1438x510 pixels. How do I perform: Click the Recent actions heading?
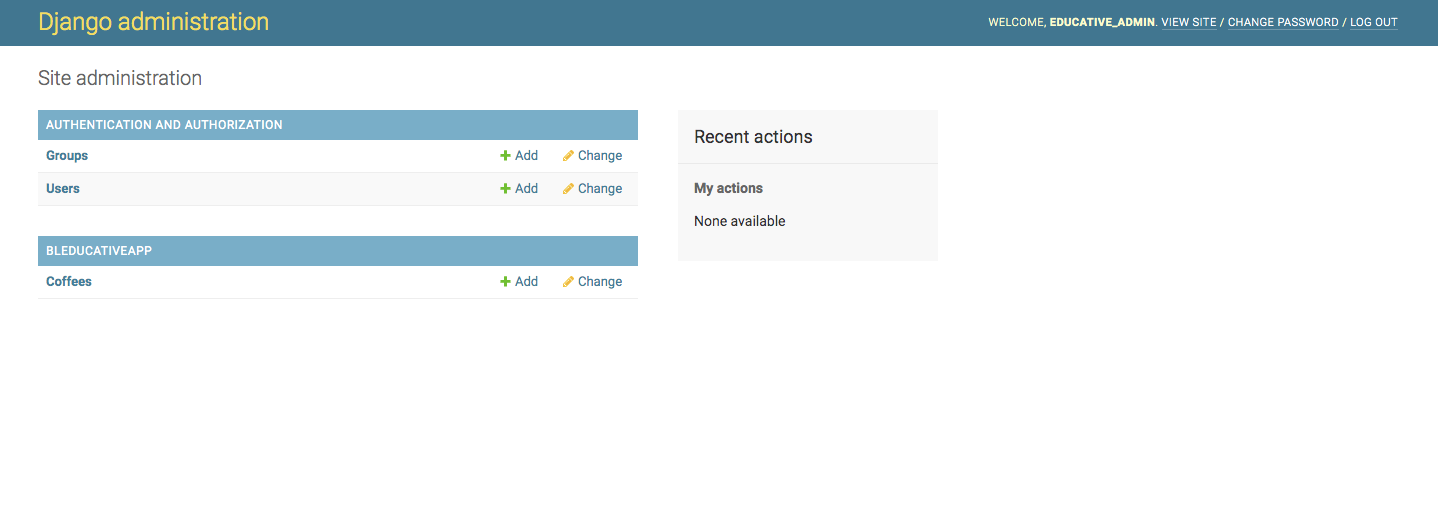click(753, 137)
